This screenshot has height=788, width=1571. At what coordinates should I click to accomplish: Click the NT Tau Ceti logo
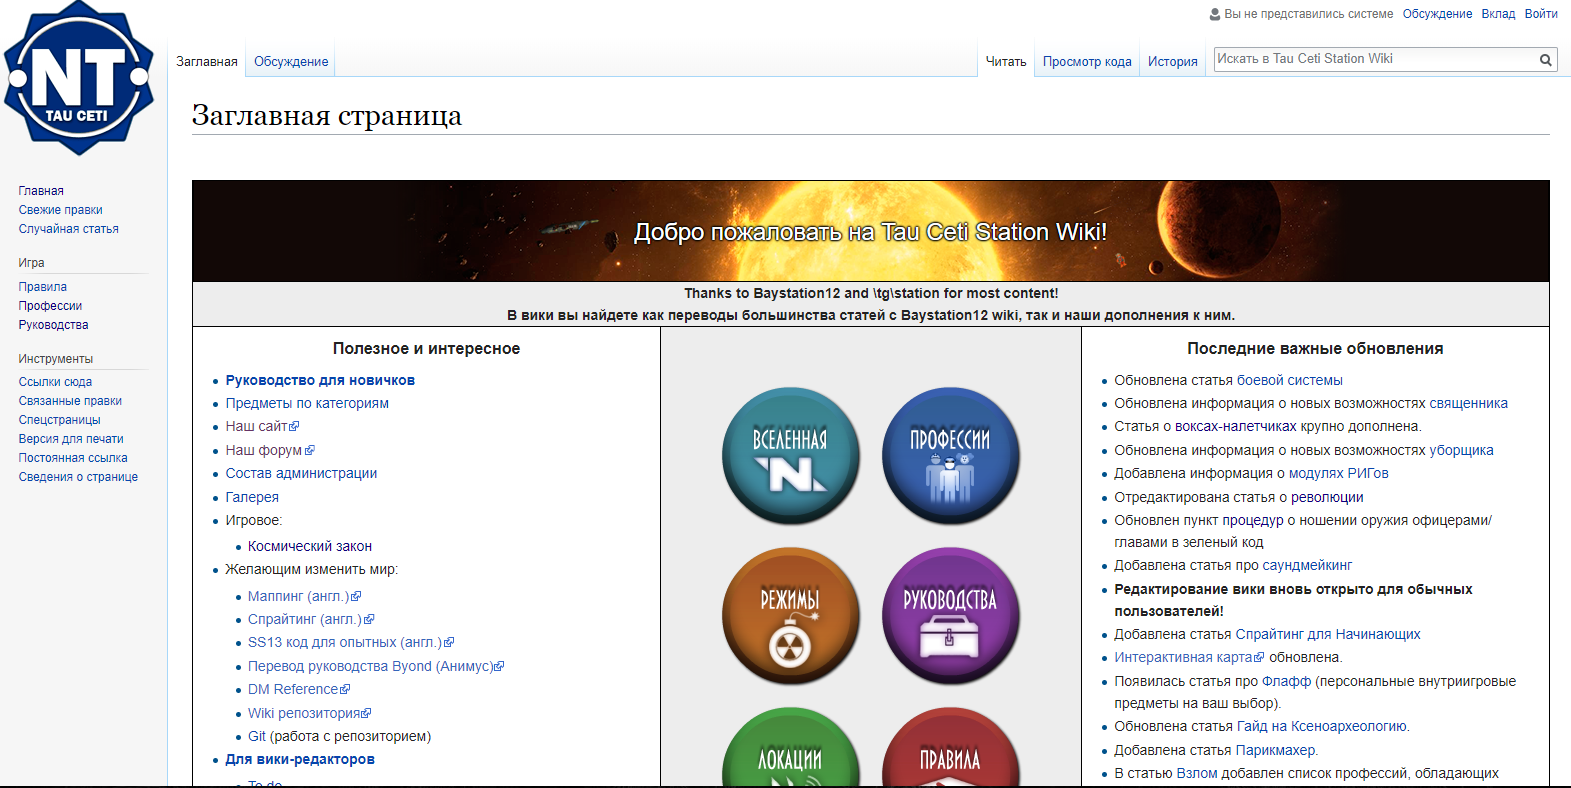pyautogui.click(x=79, y=78)
